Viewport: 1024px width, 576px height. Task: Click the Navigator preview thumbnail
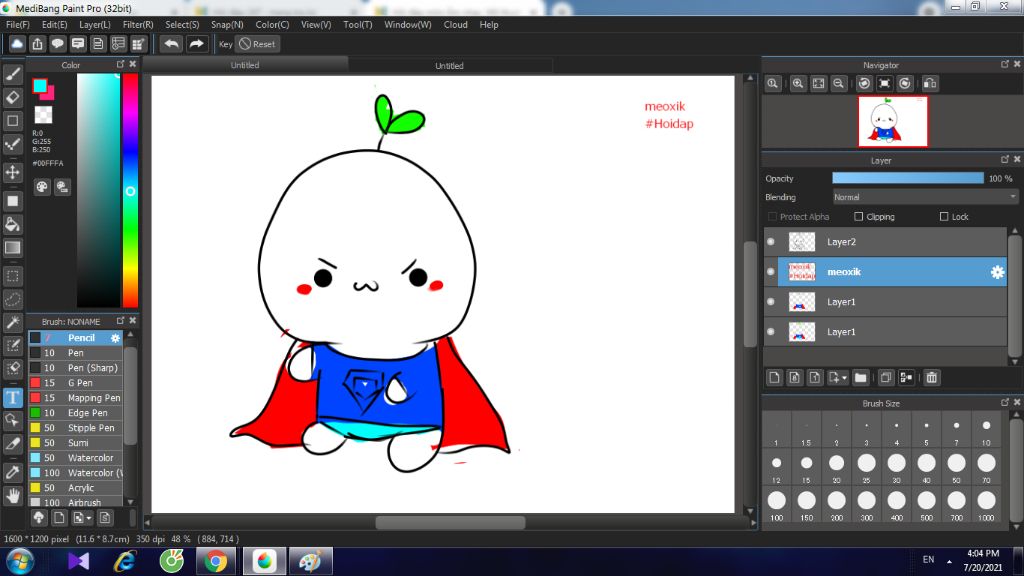pyautogui.click(x=893, y=121)
